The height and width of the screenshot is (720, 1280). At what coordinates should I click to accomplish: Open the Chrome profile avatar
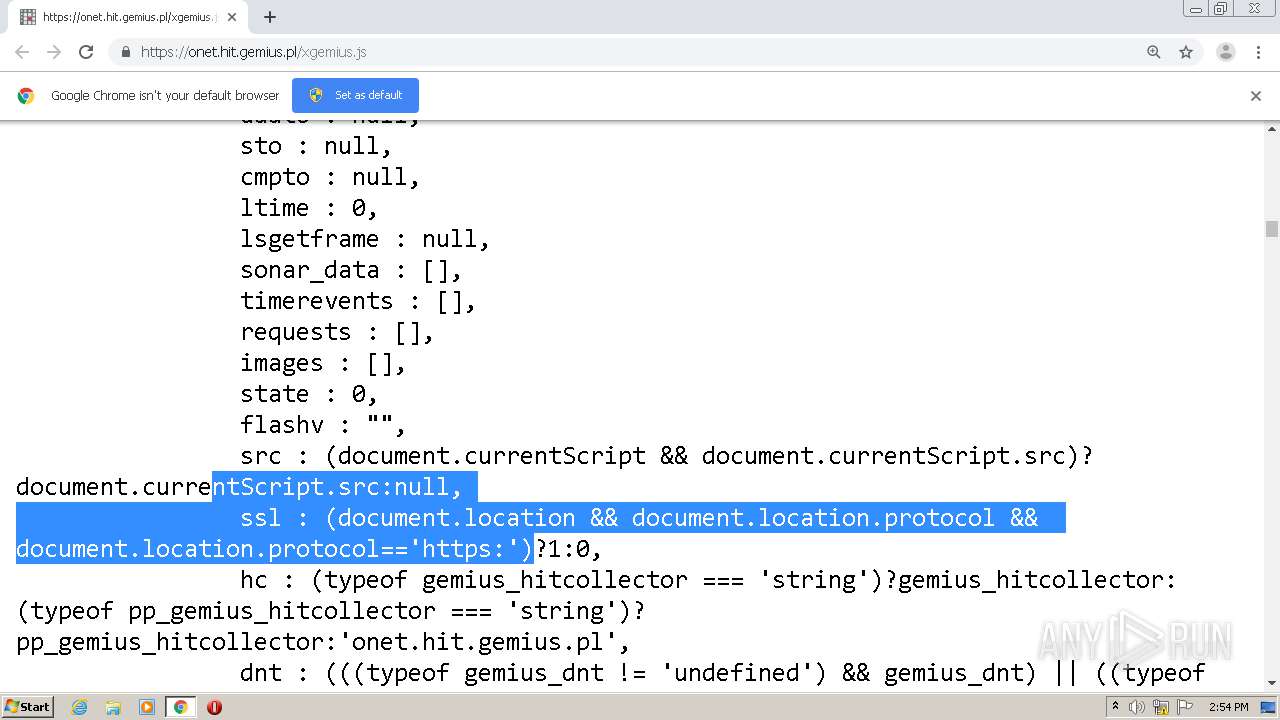1226,52
